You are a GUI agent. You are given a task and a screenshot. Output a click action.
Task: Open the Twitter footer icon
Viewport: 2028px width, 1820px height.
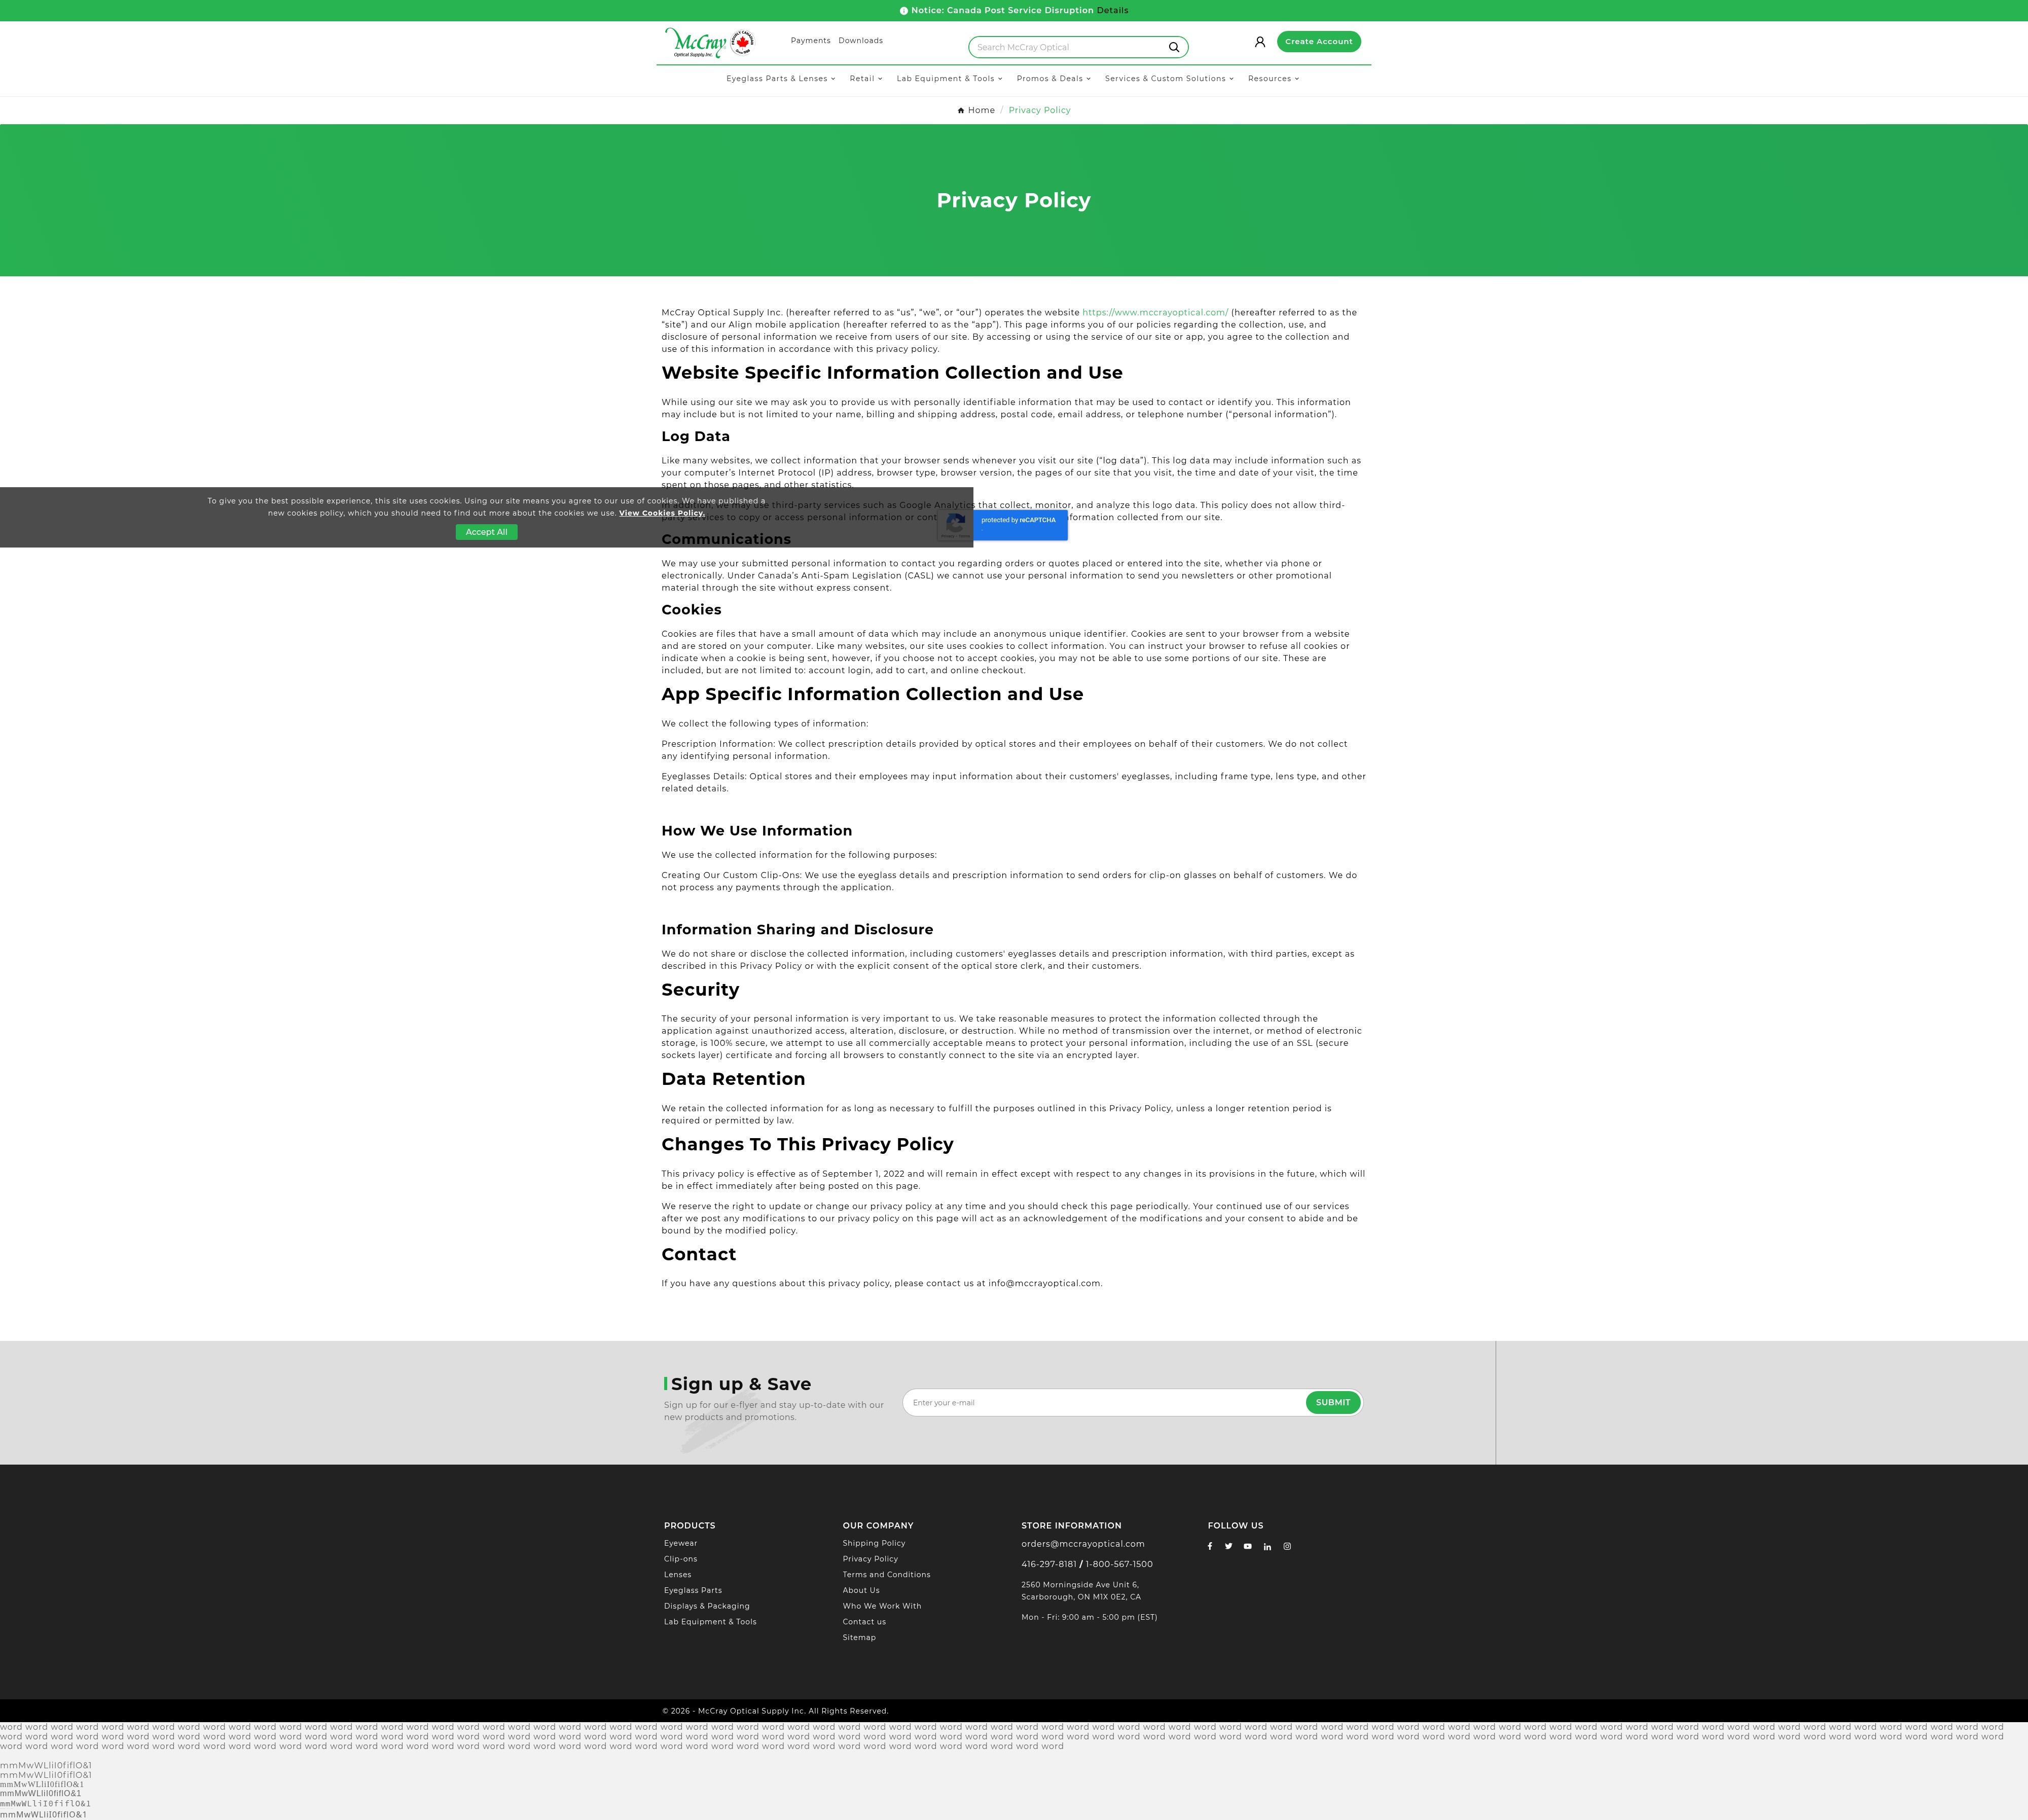[x=1229, y=1546]
